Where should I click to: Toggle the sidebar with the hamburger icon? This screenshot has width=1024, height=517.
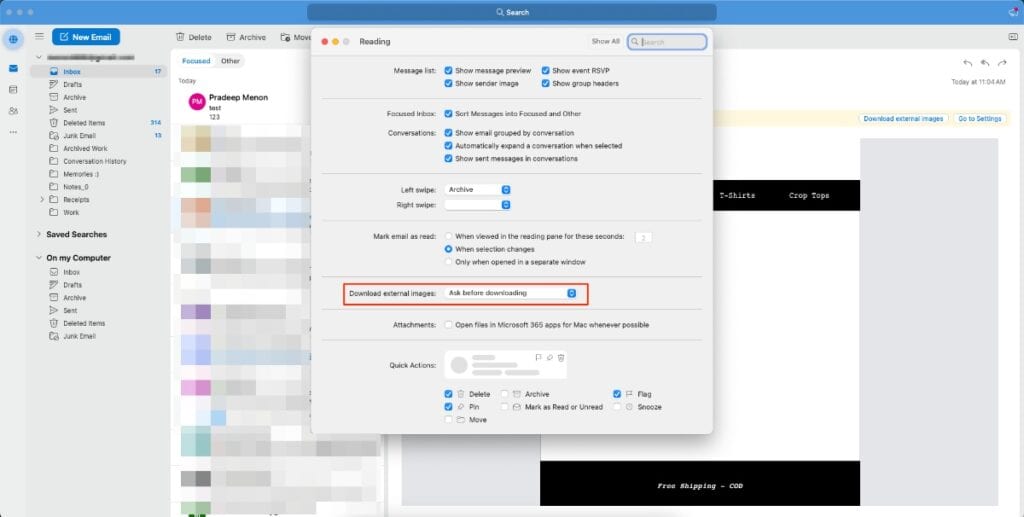(x=39, y=37)
